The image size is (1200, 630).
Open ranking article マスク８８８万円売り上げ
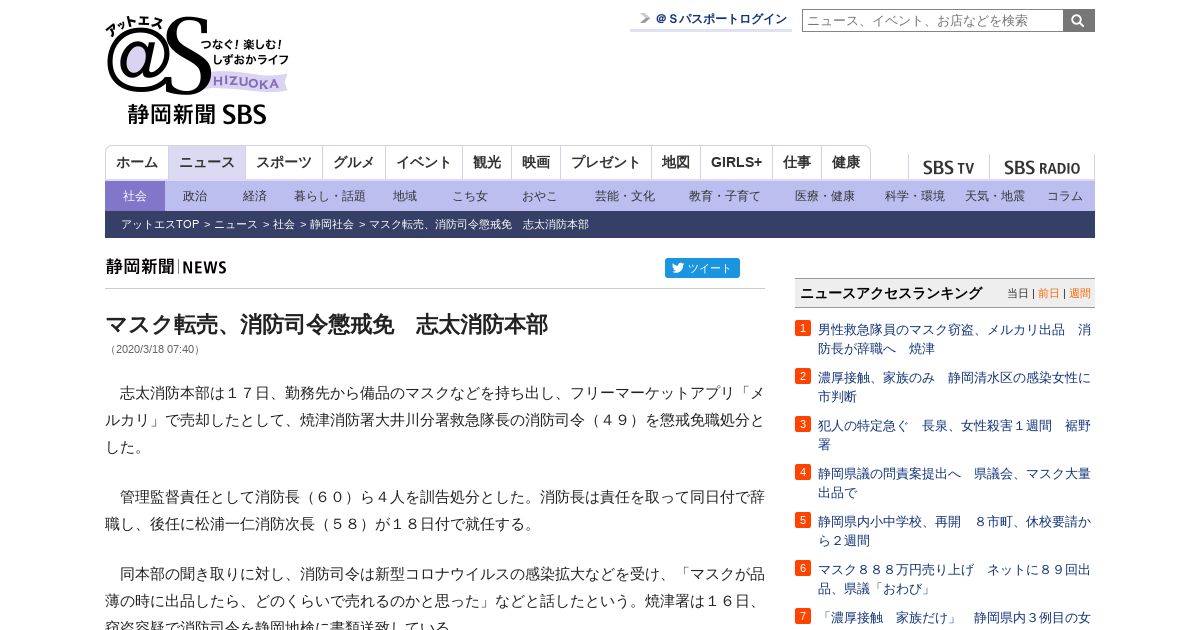pyautogui.click(x=954, y=579)
